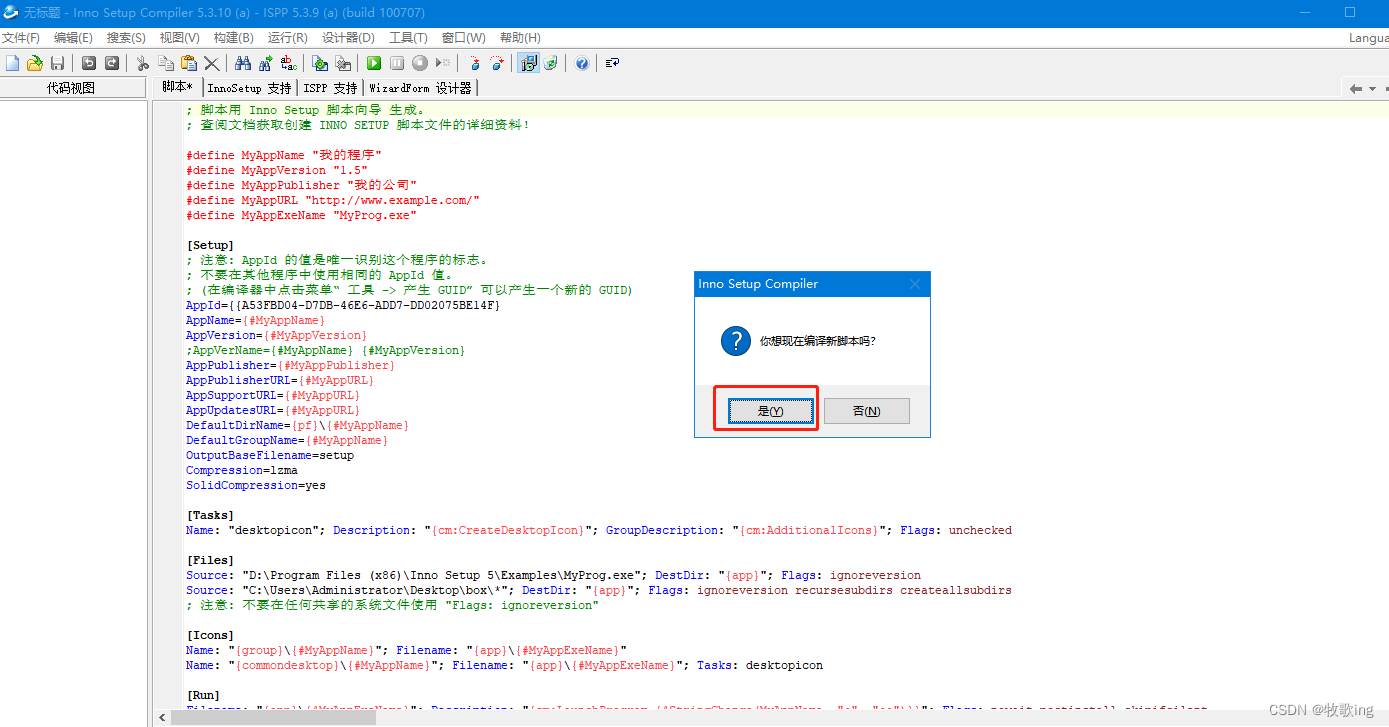Click the icon left of Help
The image size is (1389, 727).
[x=550, y=63]
